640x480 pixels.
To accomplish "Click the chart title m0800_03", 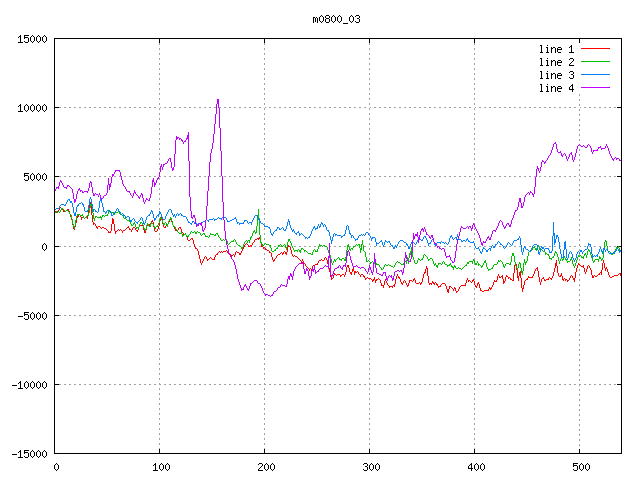I will pyautogui.click(x=337, y=19).
